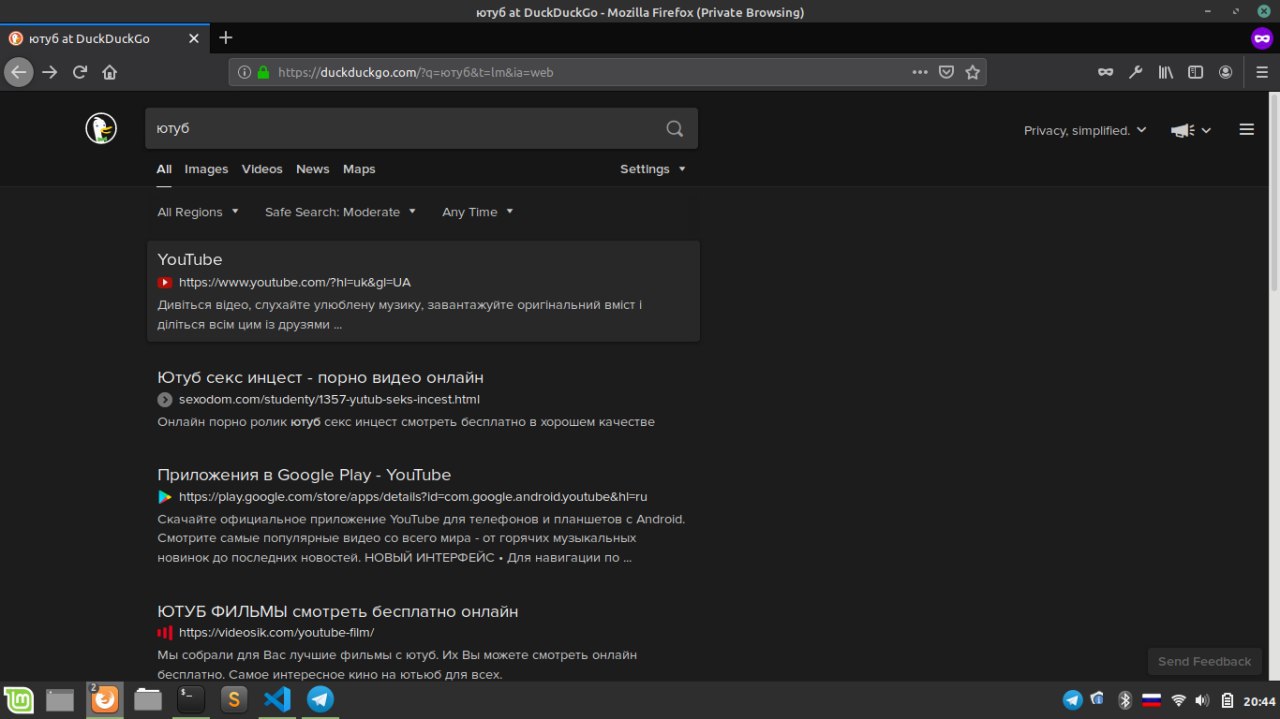1280x719 pixels.
Task: Open the page actions three-dot menu
Action: (920, 72)
